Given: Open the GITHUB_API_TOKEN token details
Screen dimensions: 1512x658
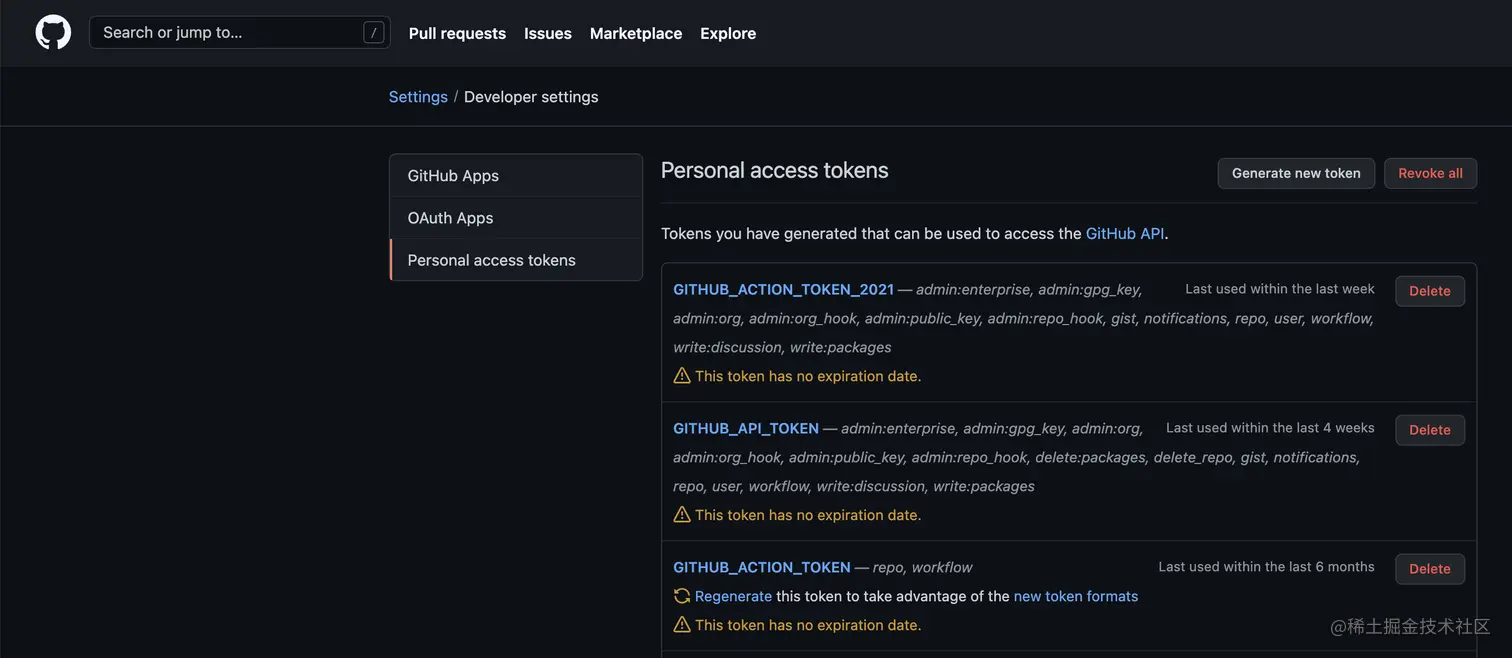Looking at the screenshot, I should click(746, 428).
